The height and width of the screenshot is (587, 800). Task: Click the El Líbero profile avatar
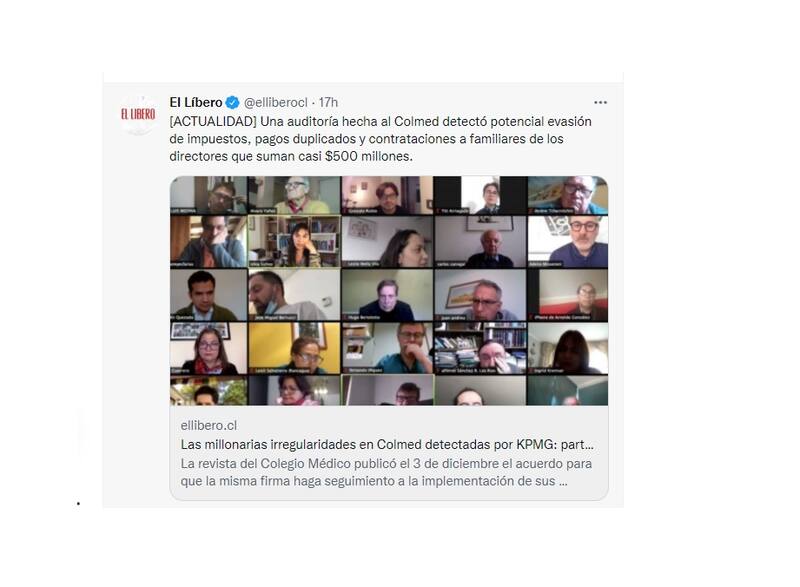[x=138, y=114]
